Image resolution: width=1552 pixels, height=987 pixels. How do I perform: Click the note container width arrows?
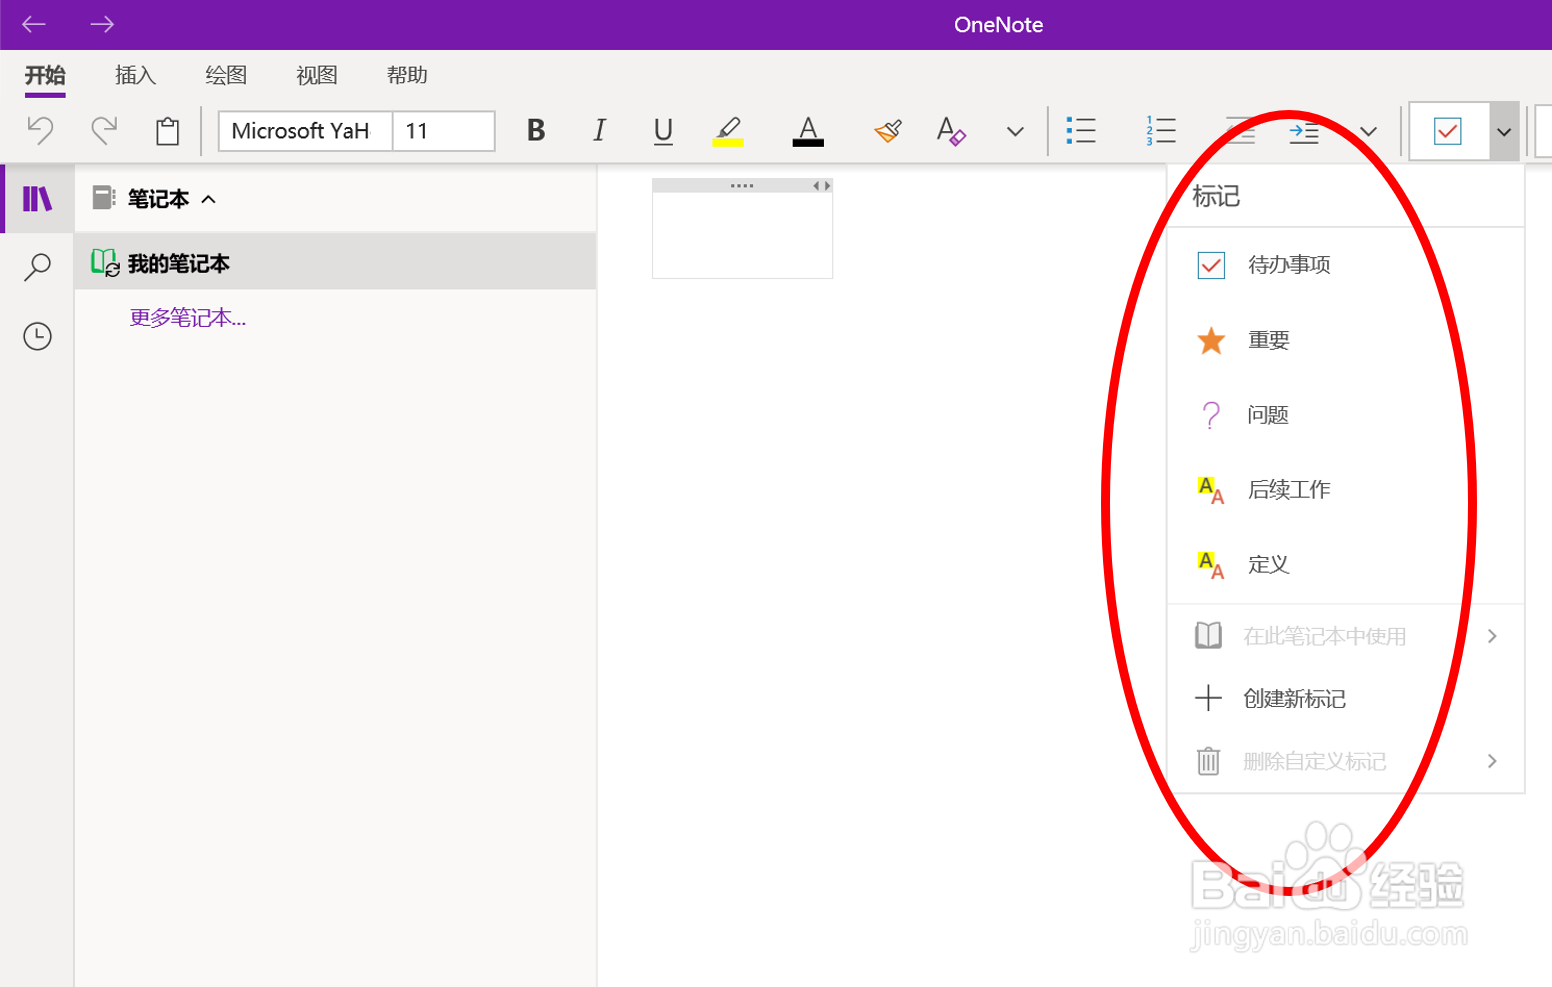click(x=822, y=186)
